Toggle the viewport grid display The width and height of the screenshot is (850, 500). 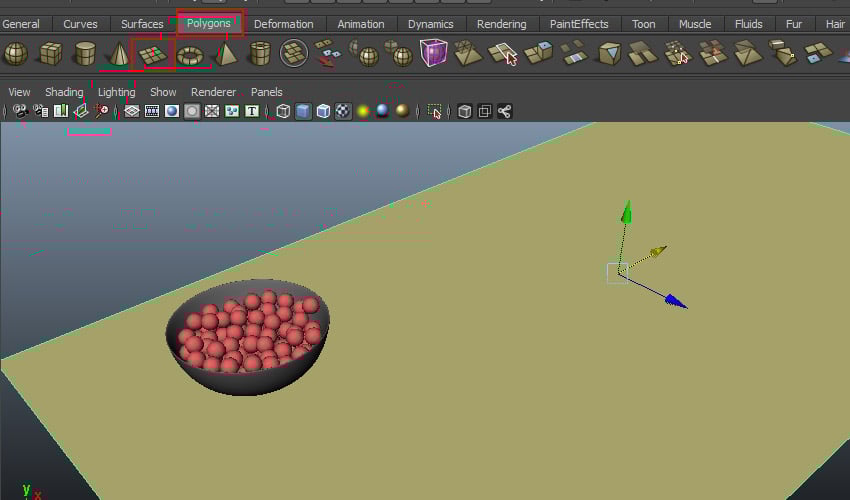coord(132,111)
